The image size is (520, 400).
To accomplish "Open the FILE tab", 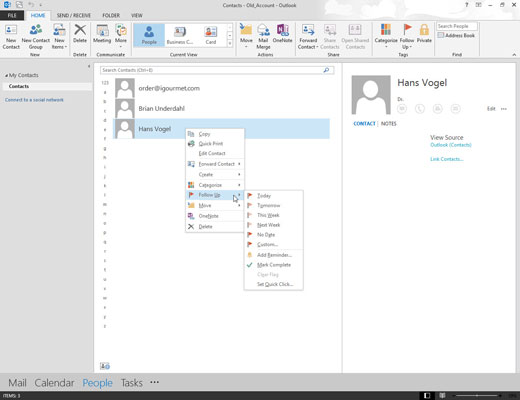I will (x=12, y=15).
